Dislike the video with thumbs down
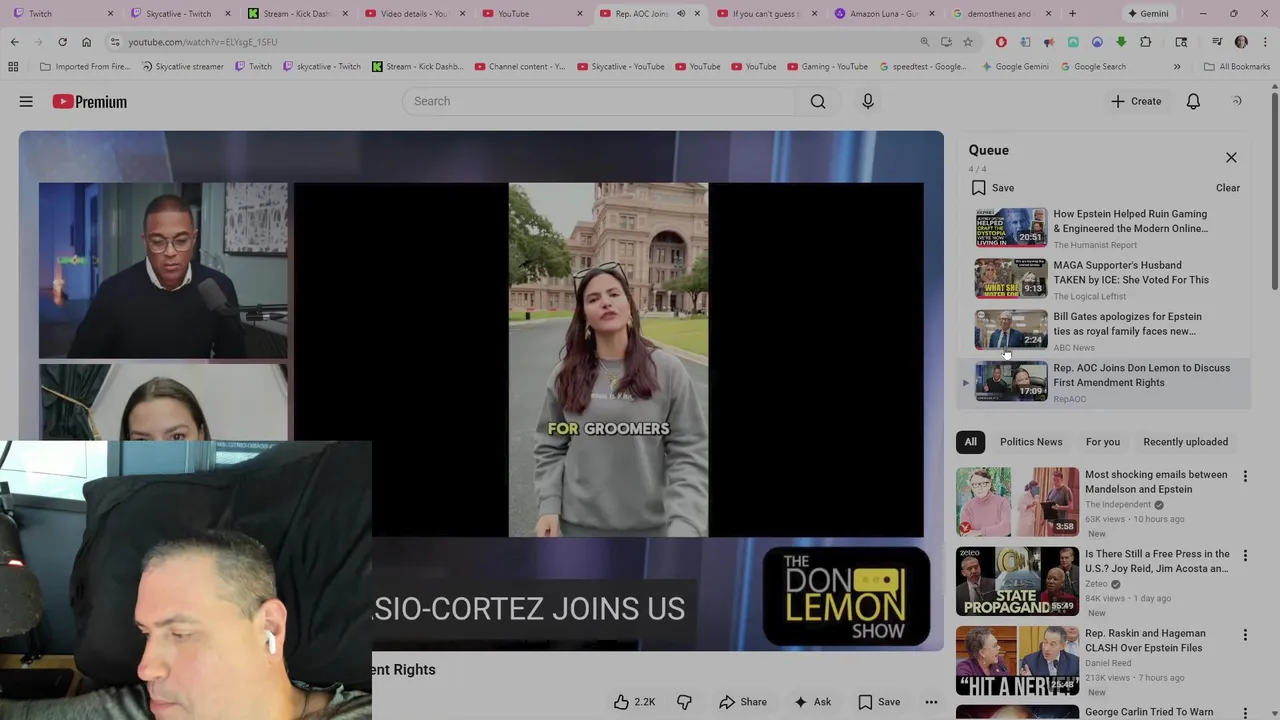This screenshot has width=1280, height=720. 684,702
